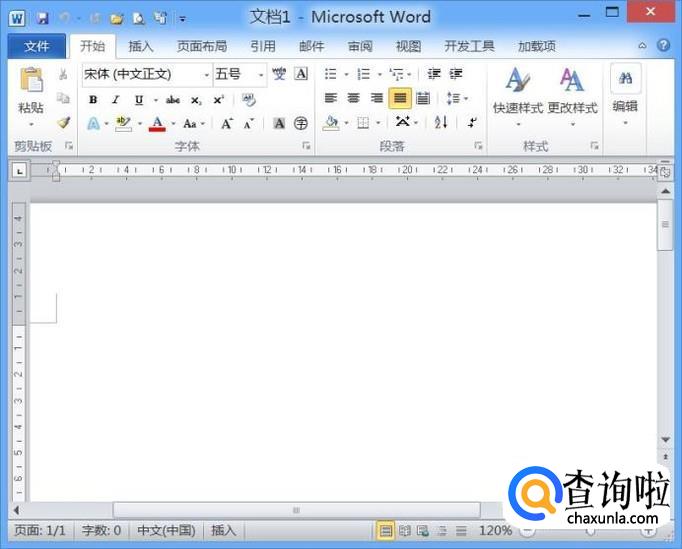Click the Increase Indent icon
Screen dimensions: 682x549
456,74
